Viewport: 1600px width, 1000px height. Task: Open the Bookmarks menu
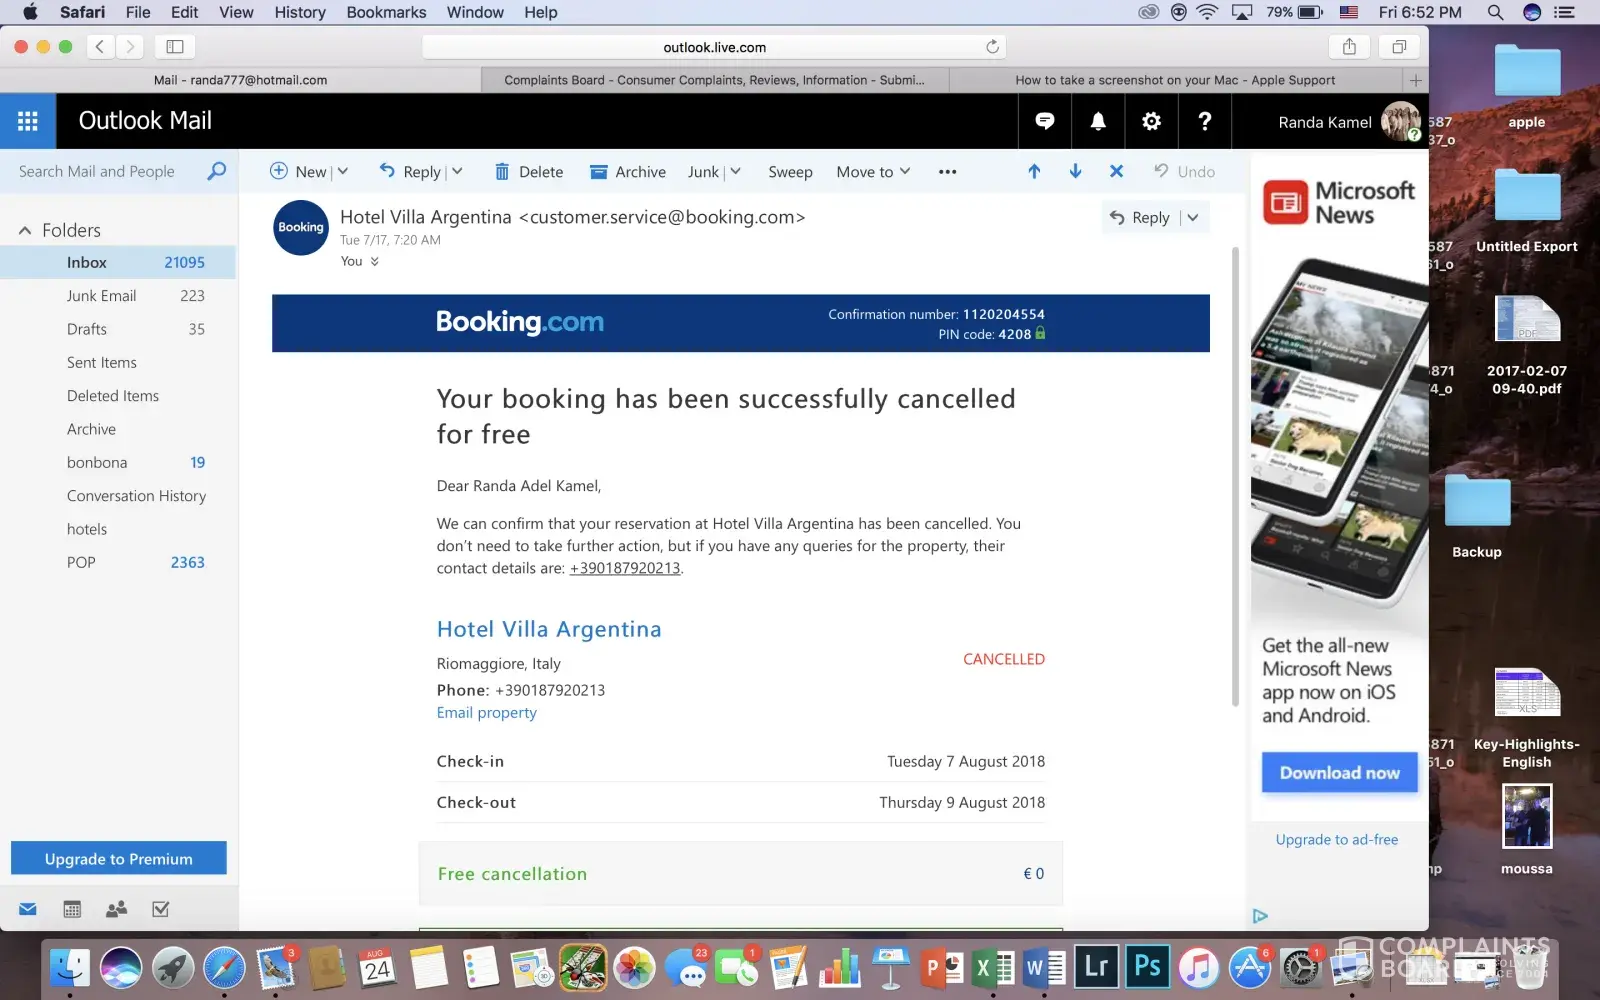[386, 12]
